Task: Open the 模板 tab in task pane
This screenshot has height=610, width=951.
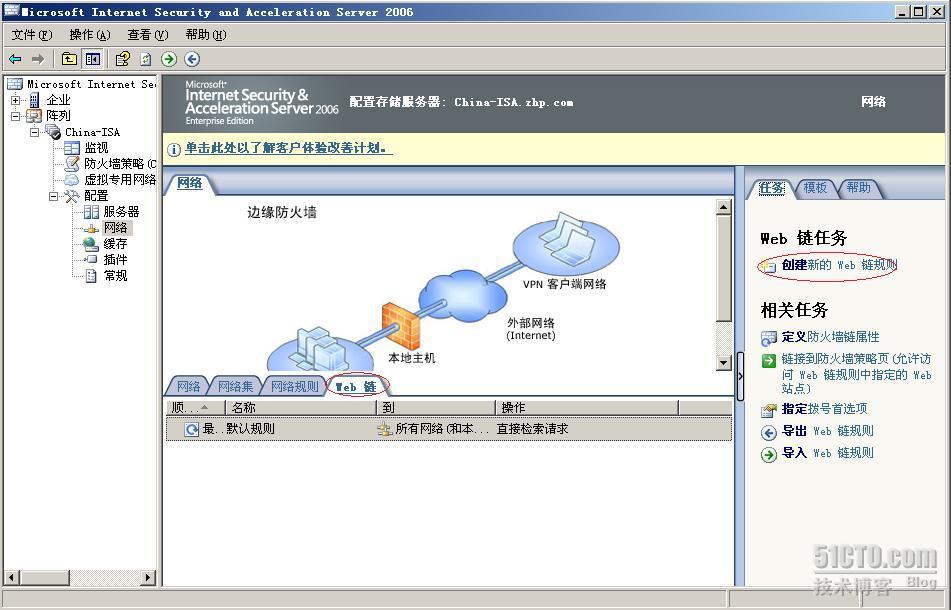Action: tap(815, 188)
